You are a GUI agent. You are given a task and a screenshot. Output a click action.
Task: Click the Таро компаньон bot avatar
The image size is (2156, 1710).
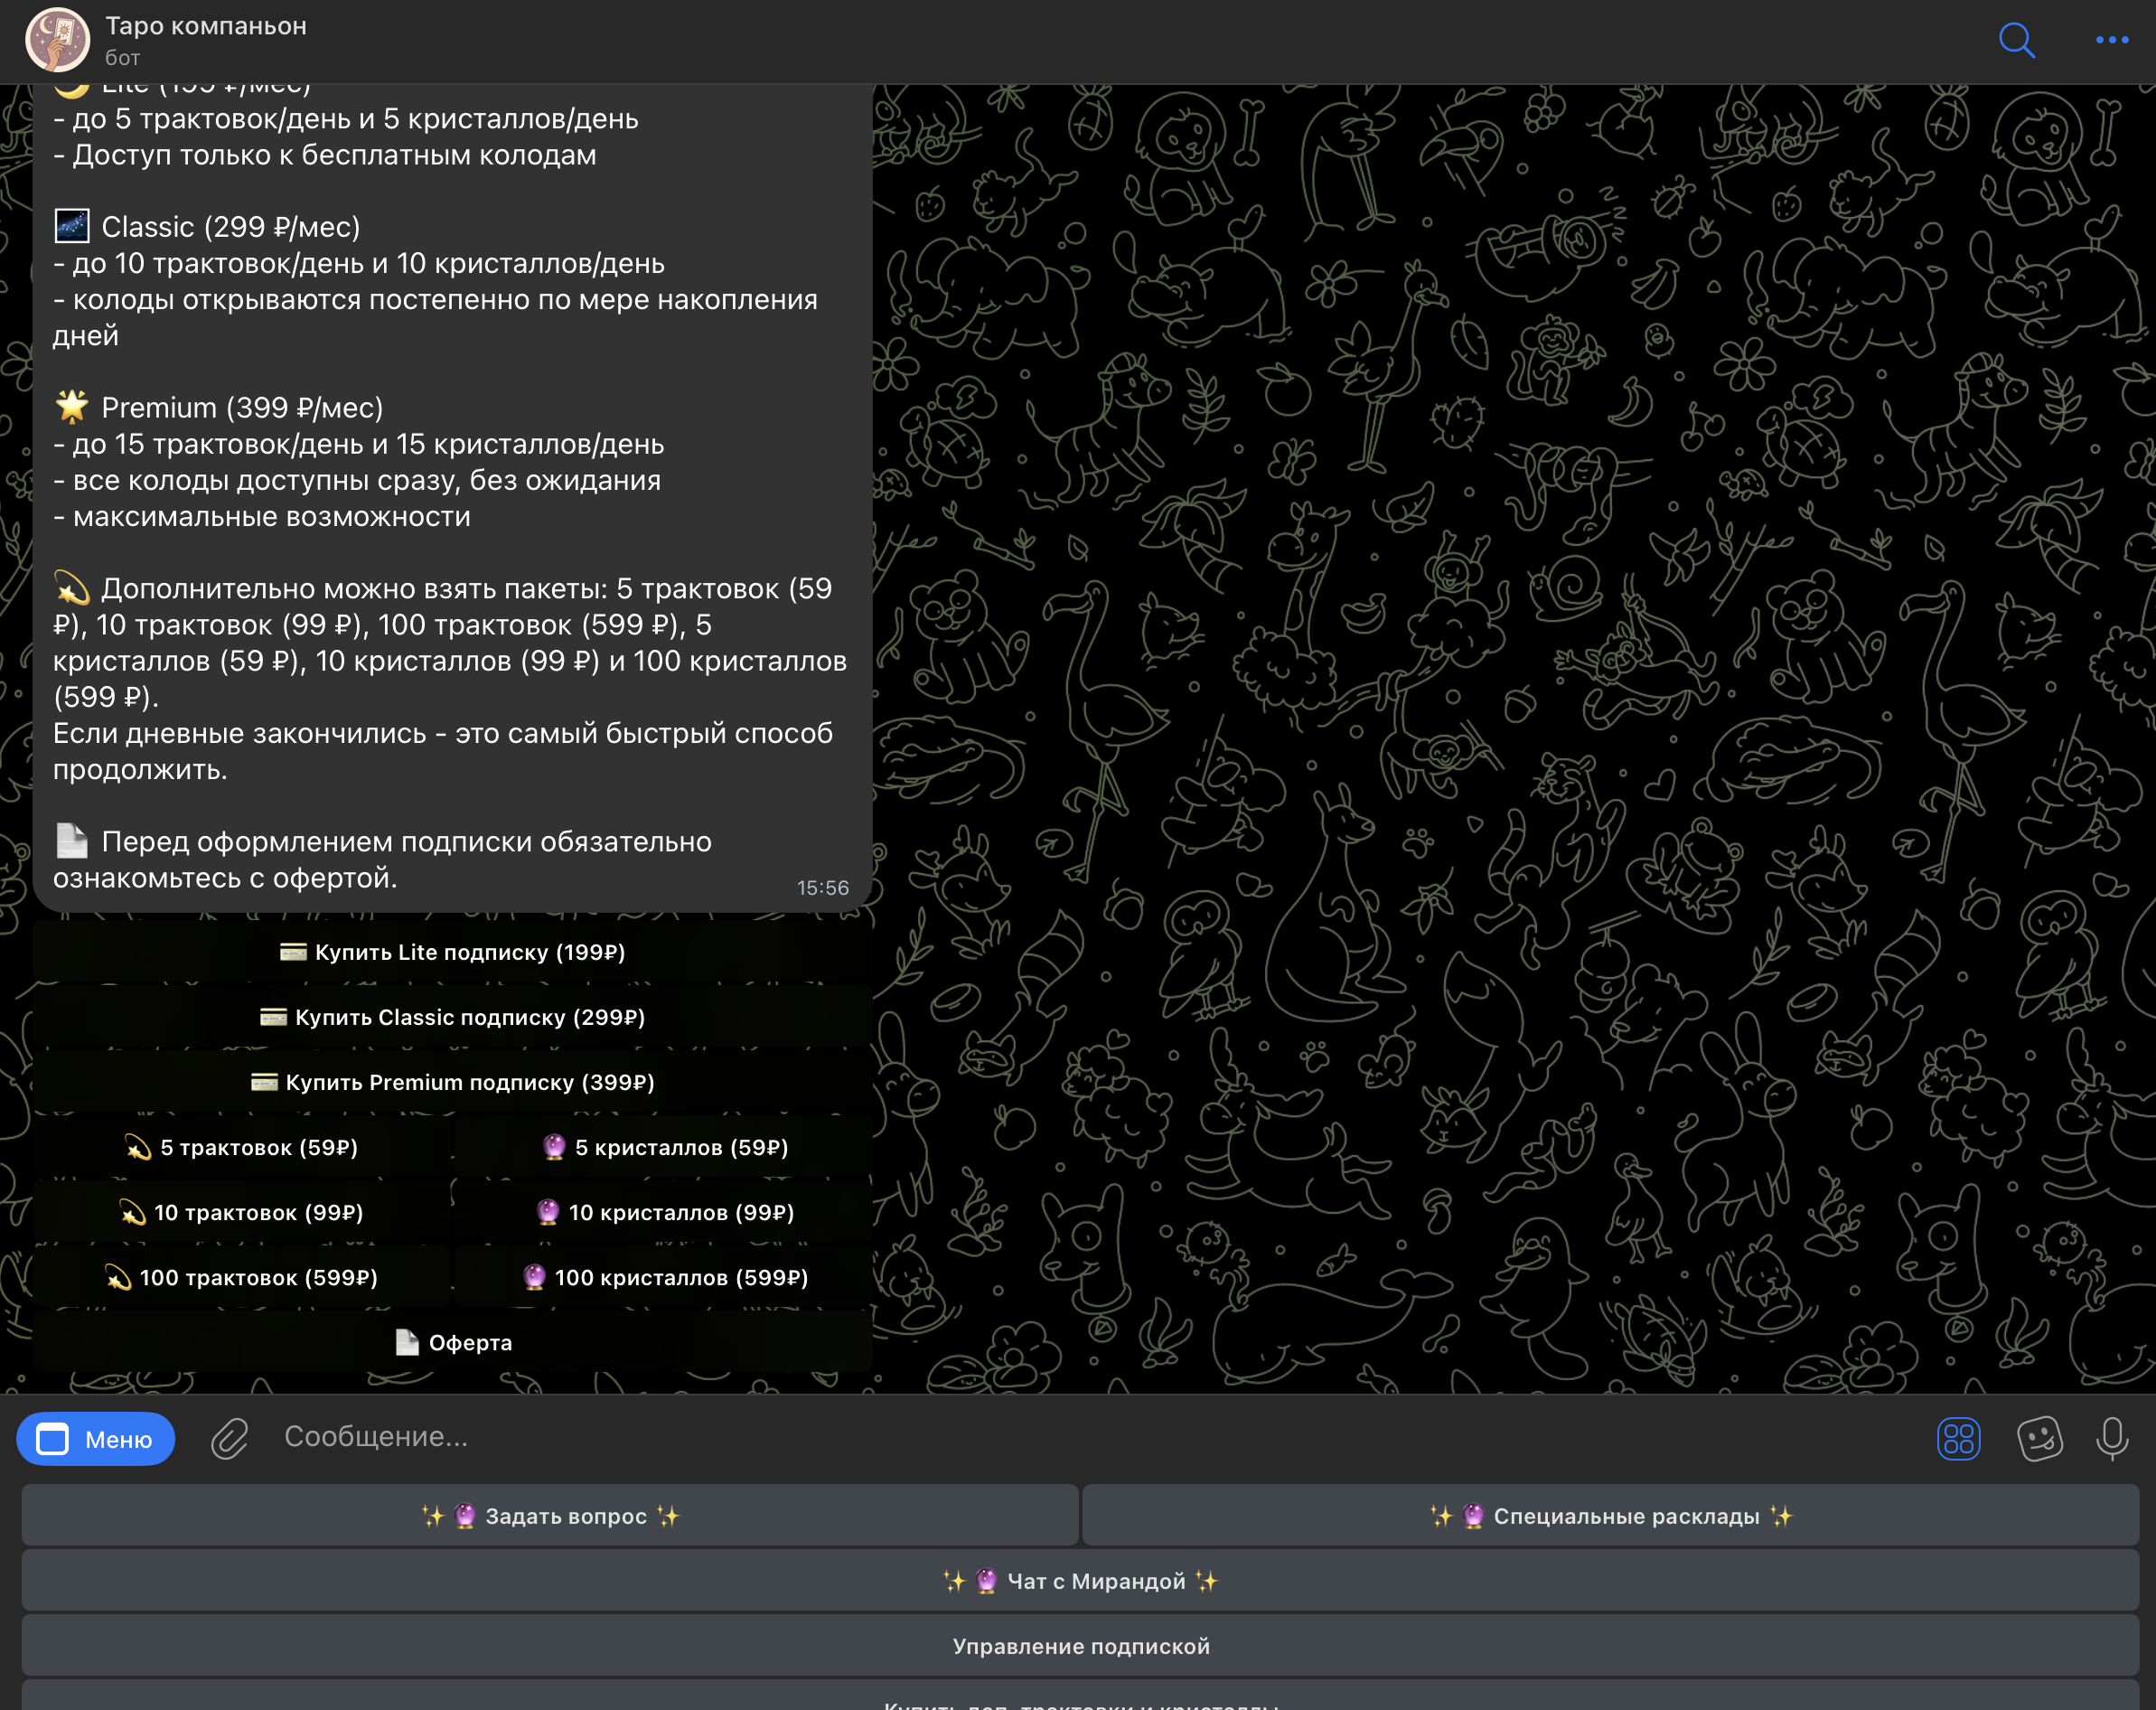pos(57,40)
